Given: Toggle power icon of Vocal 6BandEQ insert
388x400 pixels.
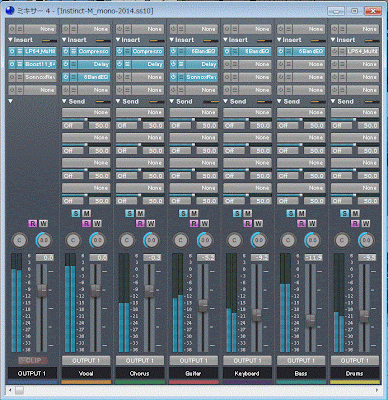Looking at the screenshot, I should [x=66, y=77].
